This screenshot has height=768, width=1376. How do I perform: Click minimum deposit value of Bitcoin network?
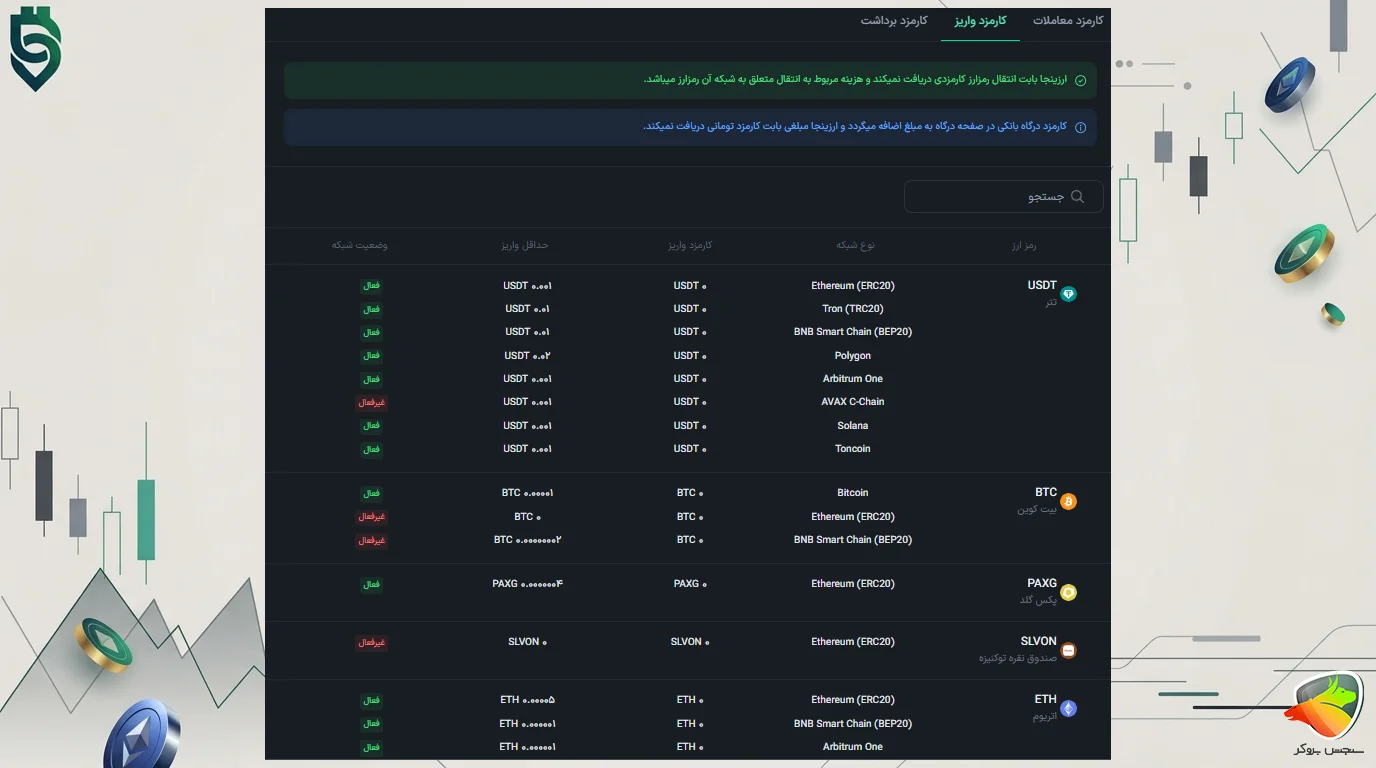(528, 493)
